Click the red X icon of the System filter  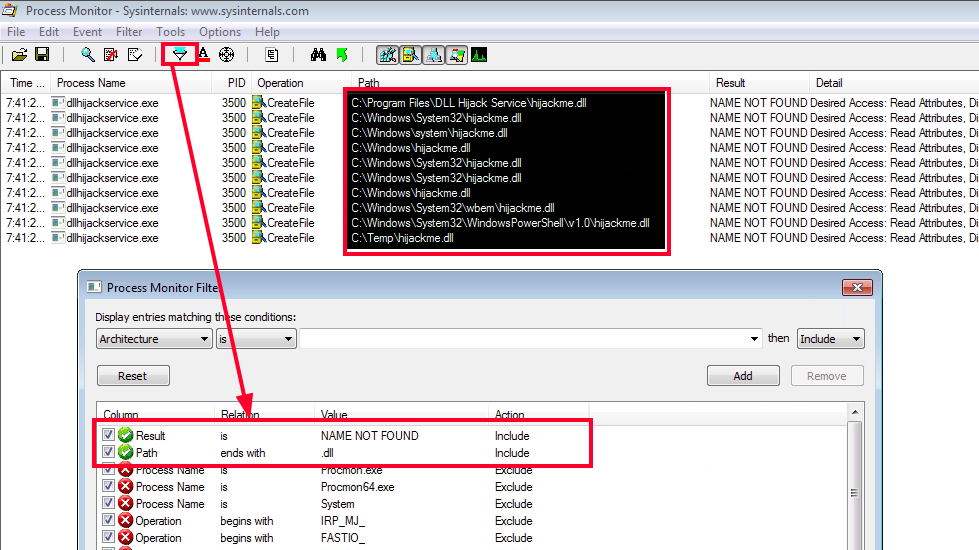(x=125, y=503)
